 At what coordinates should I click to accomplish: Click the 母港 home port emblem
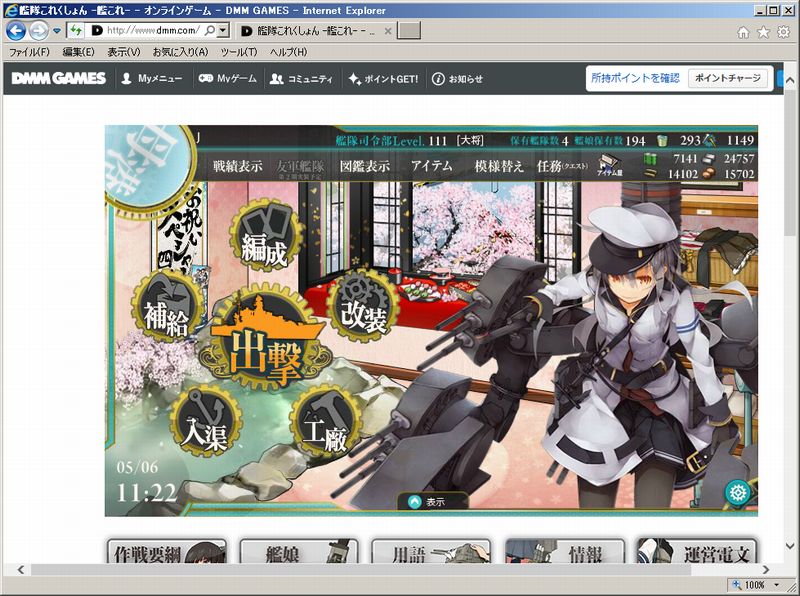[x=143, y=165]
